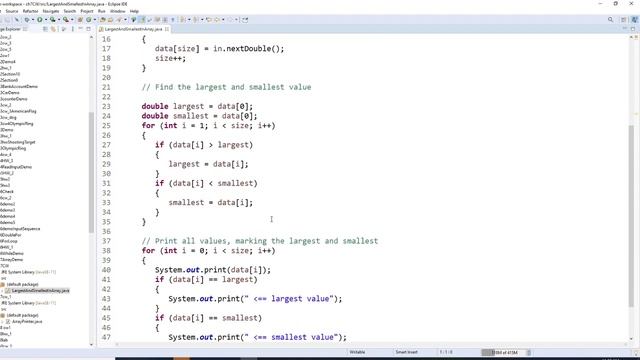Click the green Run toolbar button
This screenshot has height=360, width=640.
[40, 20]
